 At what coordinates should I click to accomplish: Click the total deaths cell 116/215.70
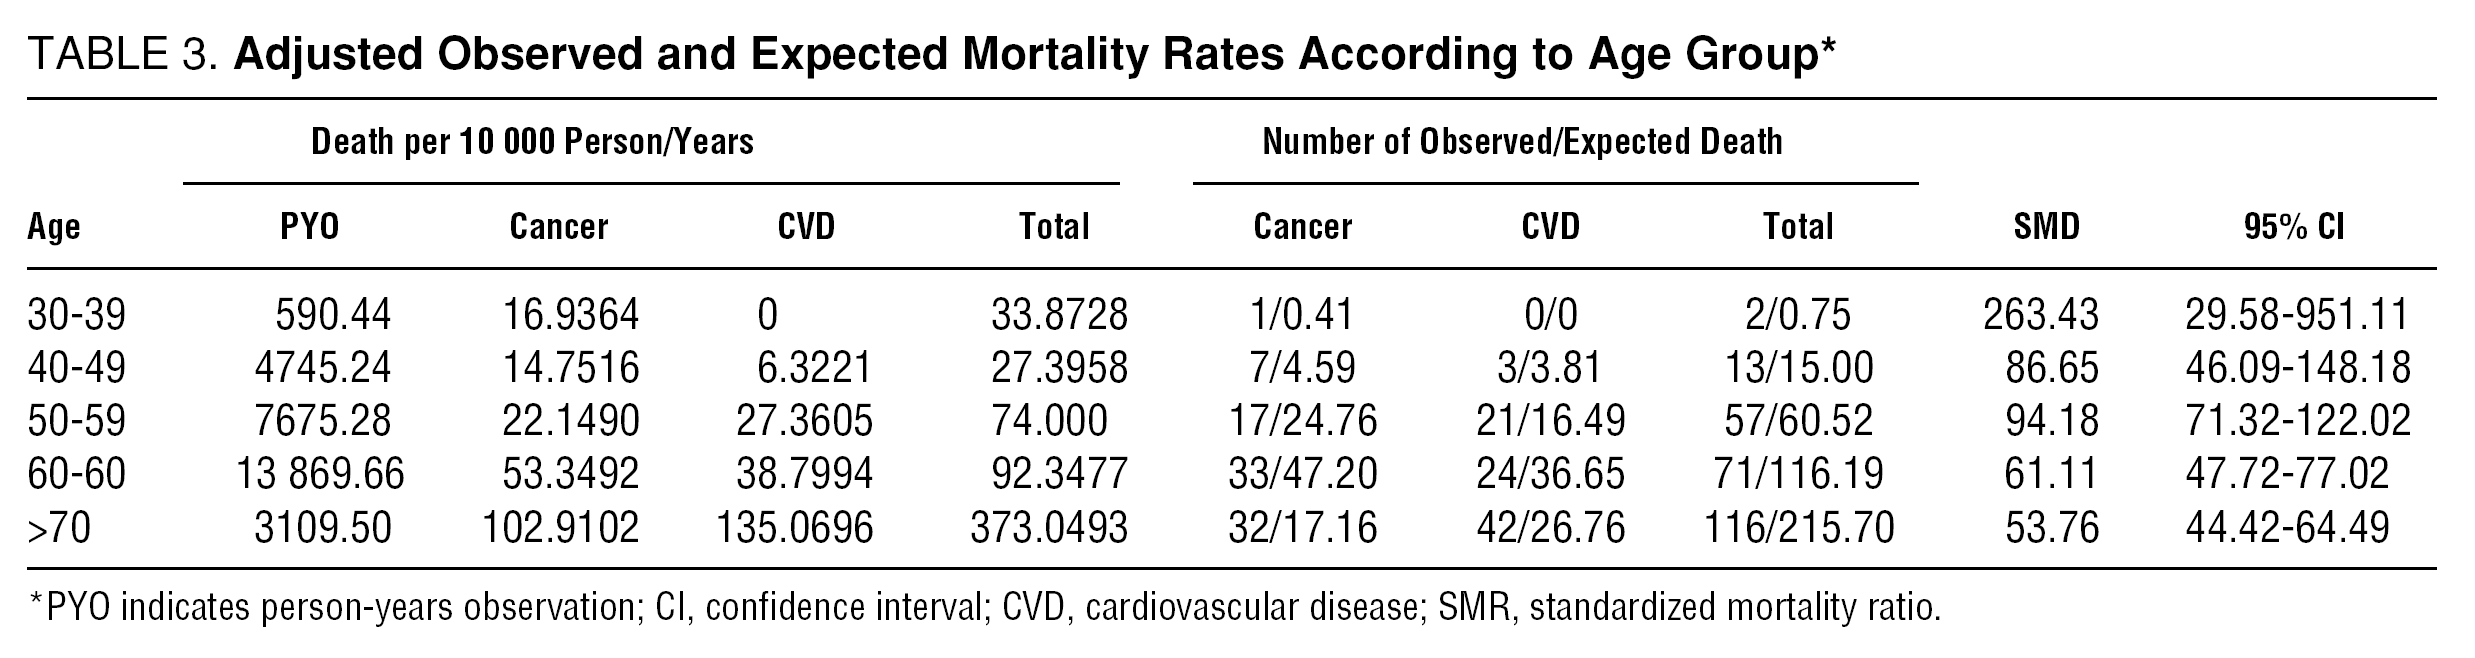pos(1798,526)
